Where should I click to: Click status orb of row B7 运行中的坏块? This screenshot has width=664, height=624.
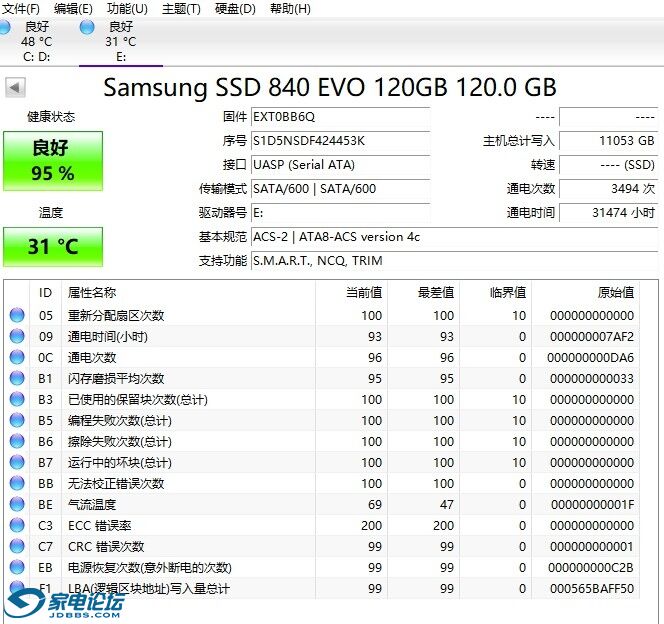tap(17, 462)
